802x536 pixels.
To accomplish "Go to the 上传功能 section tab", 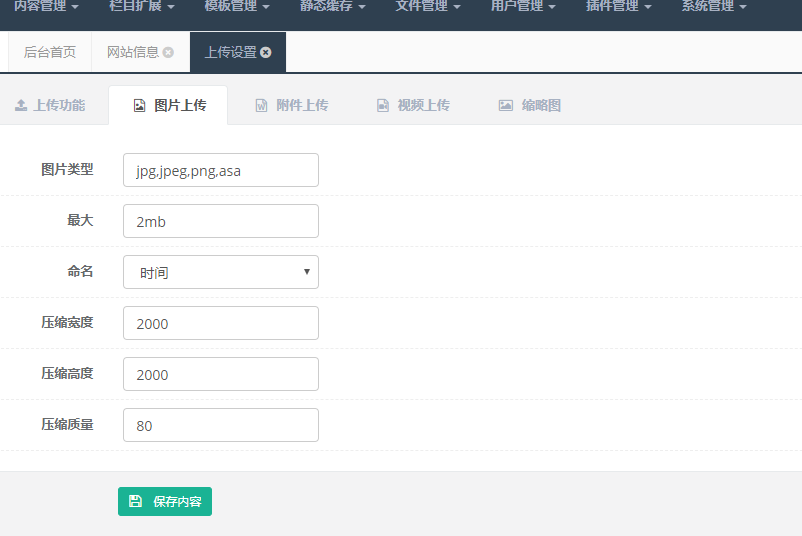I will tap(50, 105).
